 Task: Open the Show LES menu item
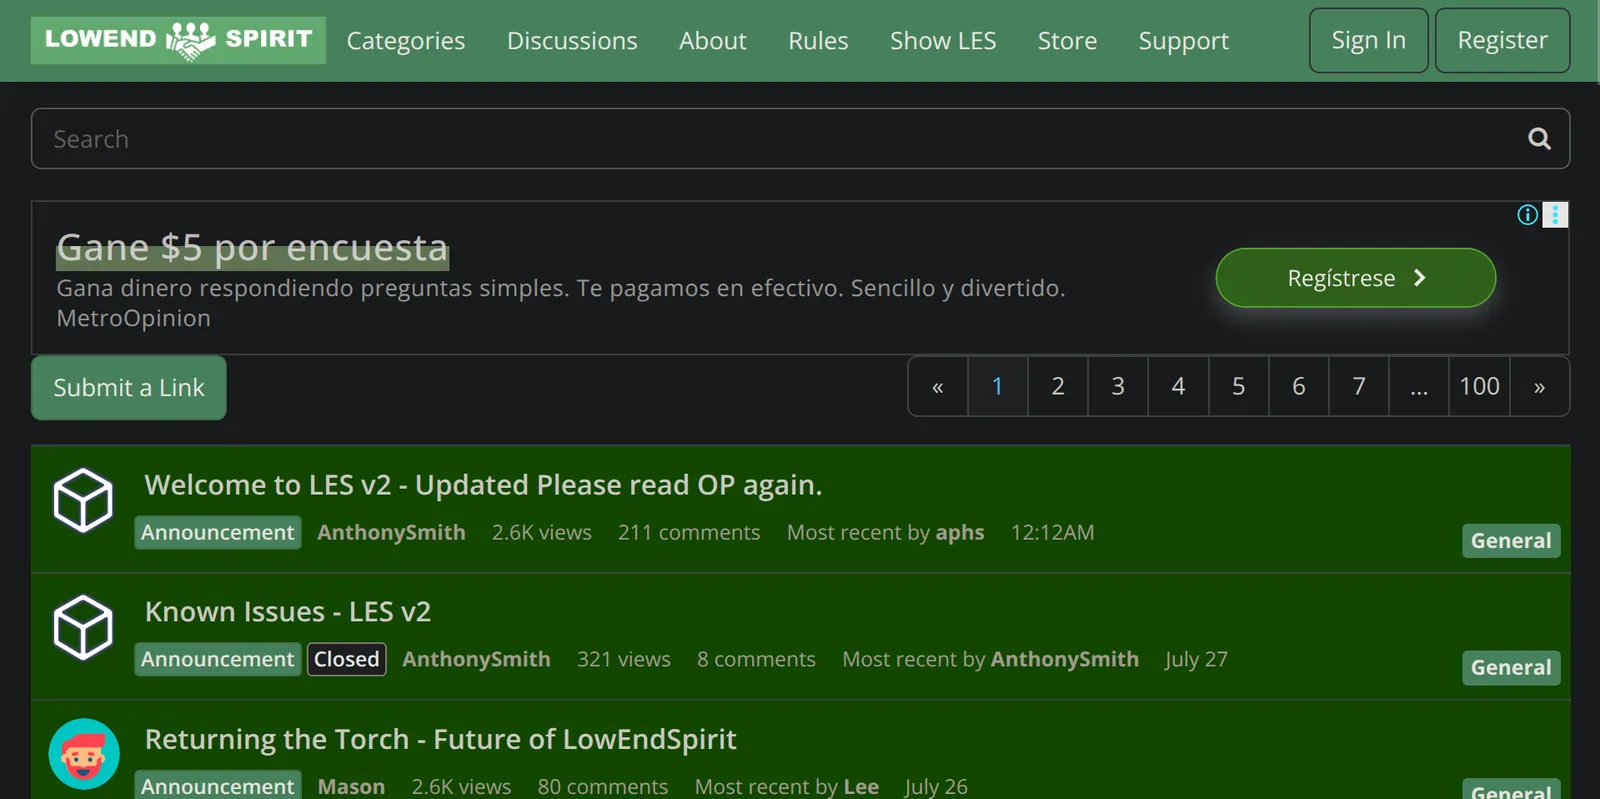pos(943,41)
